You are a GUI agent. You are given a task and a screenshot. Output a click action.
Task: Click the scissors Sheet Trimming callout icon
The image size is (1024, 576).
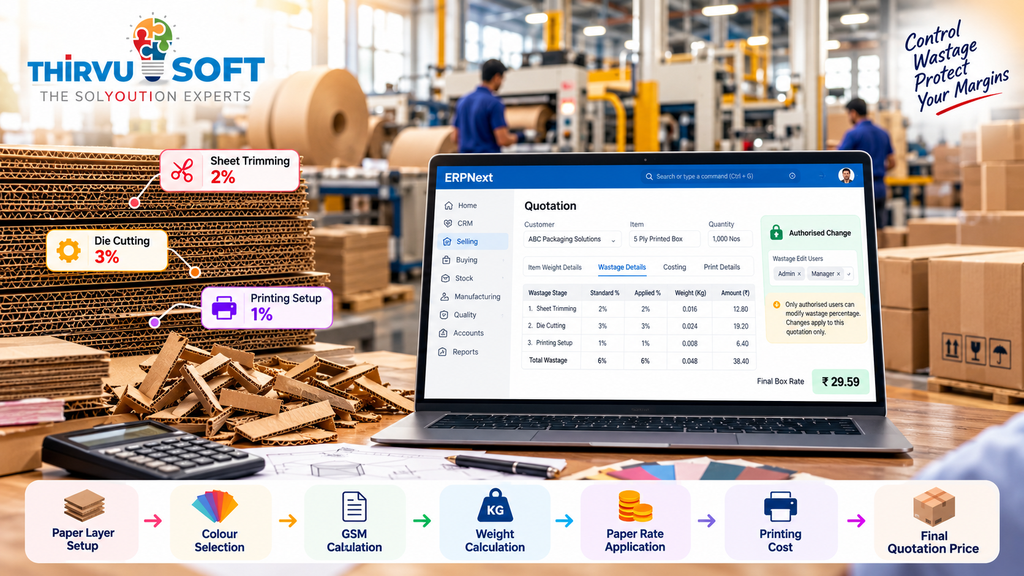[182, 170]
